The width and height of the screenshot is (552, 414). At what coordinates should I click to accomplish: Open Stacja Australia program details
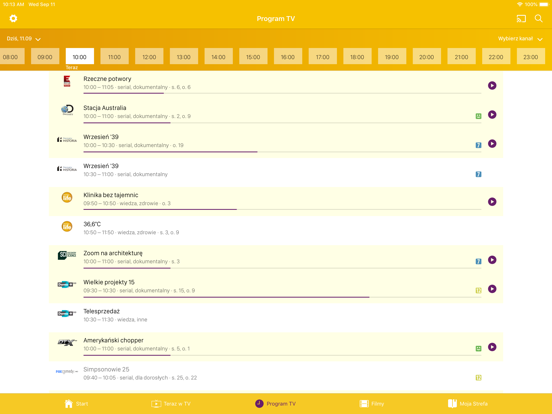276,114
